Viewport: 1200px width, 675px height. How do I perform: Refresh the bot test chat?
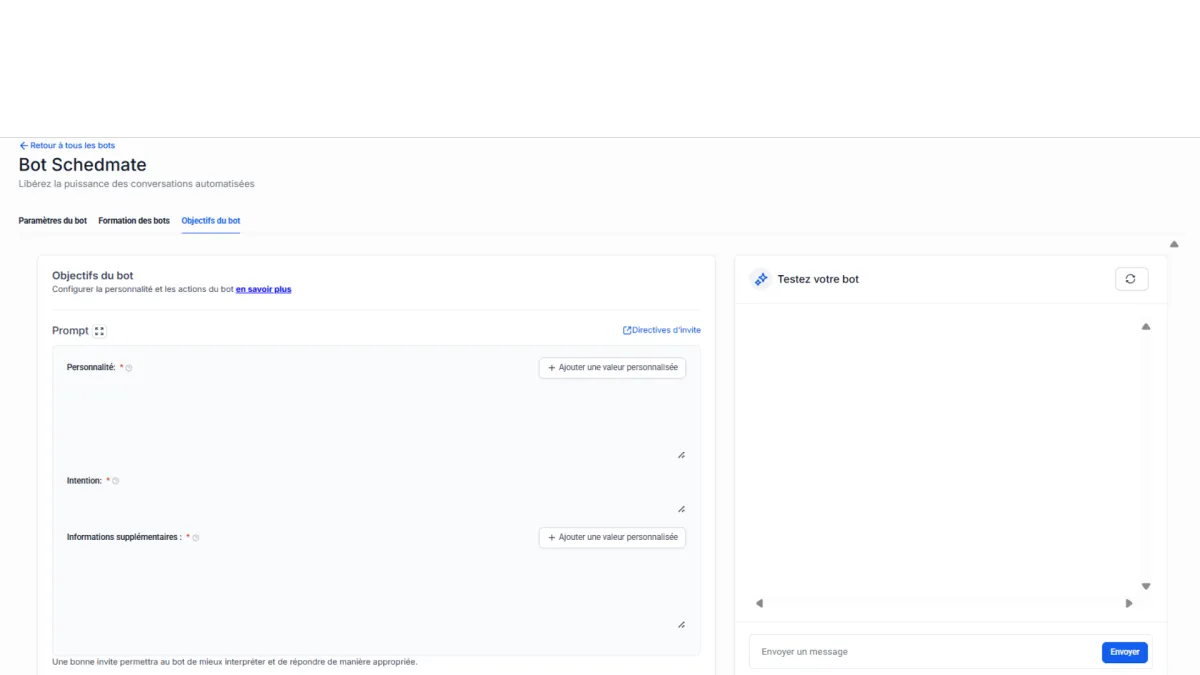click(x=1131, y=279)
